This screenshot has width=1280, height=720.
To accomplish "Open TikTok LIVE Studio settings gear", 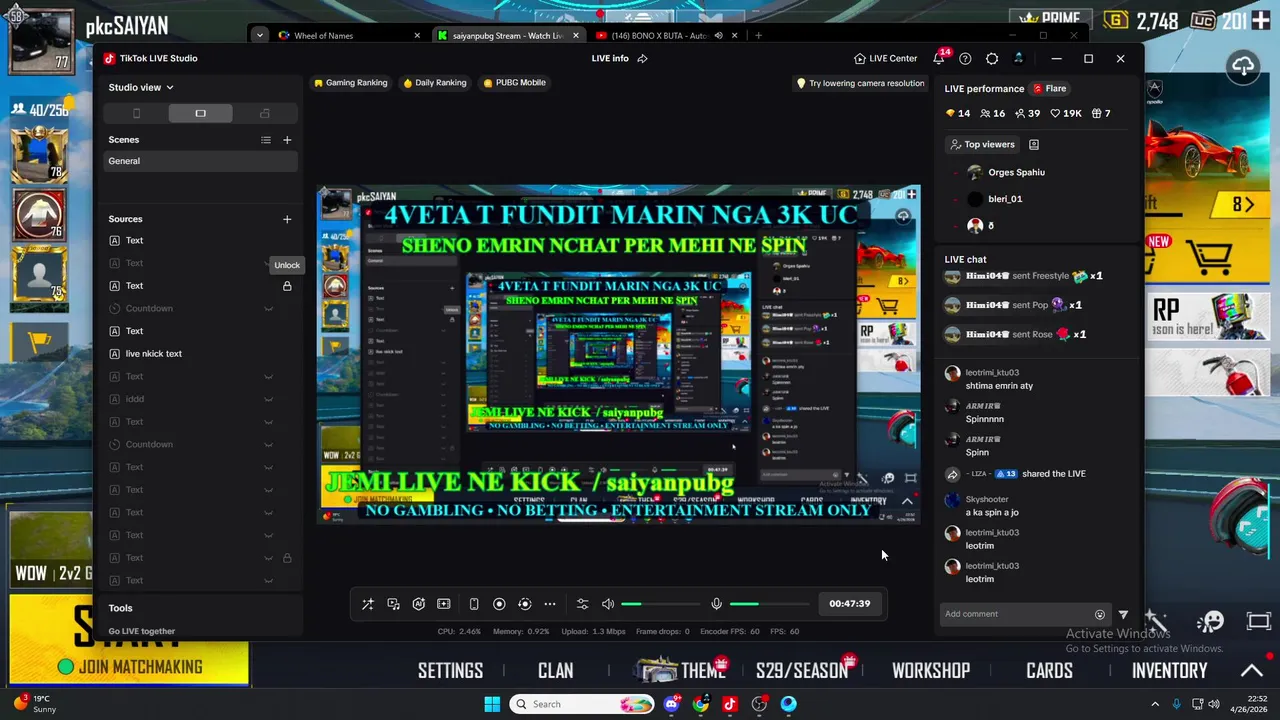I will [992, 58].
